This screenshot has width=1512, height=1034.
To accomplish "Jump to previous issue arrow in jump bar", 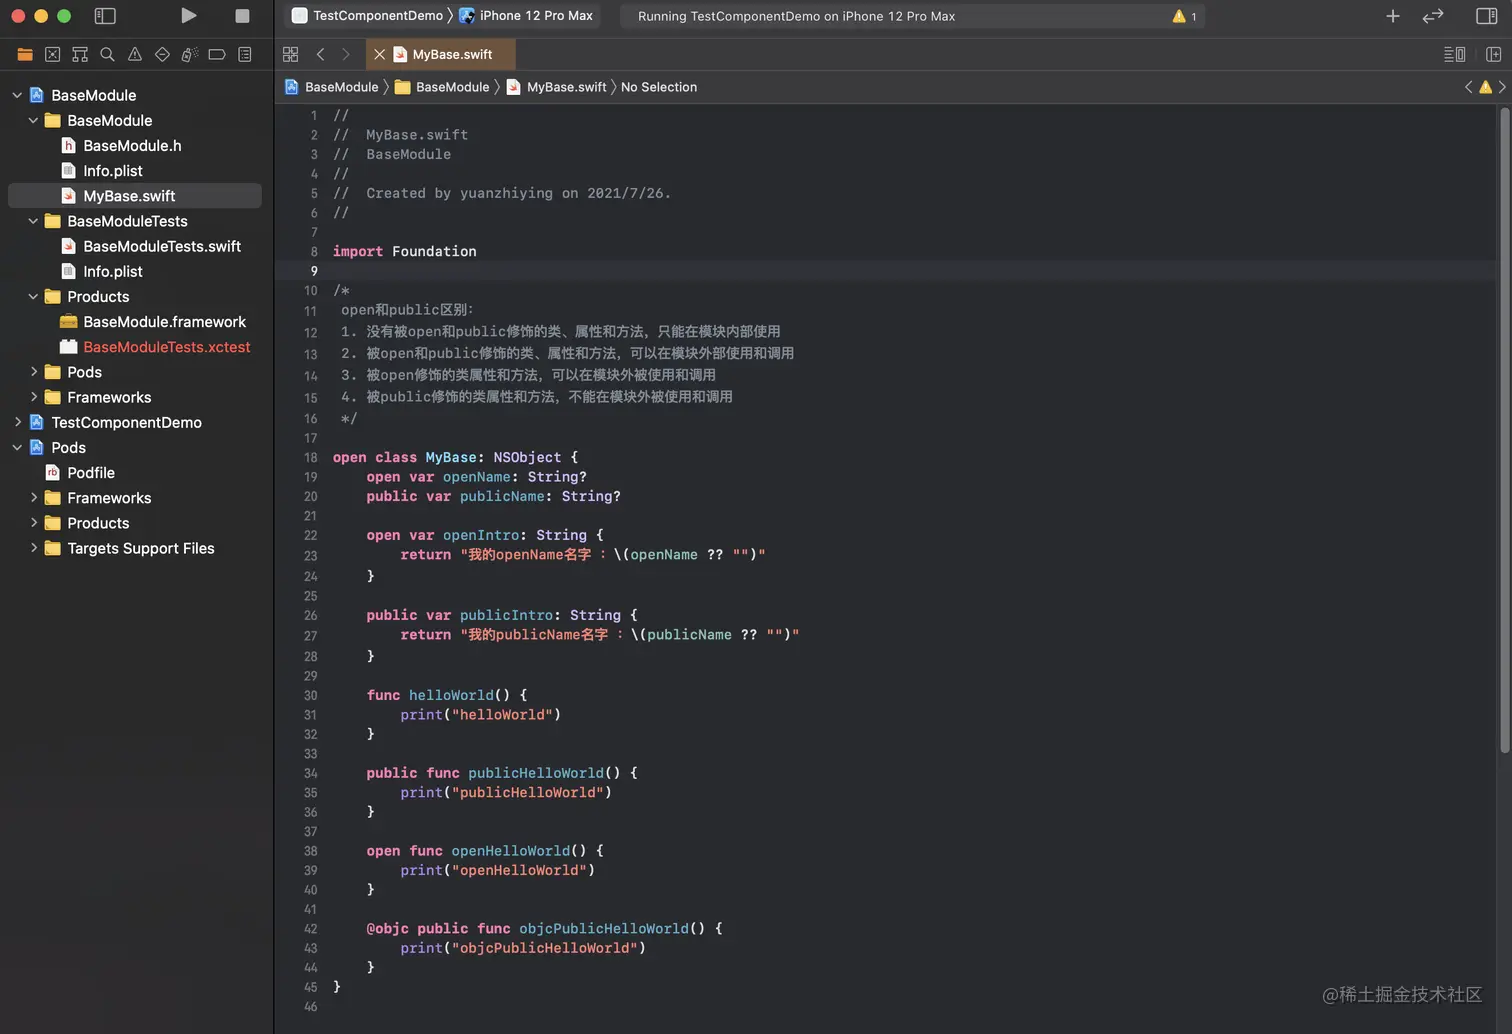I will pyautogui.click(x=1468, y=87).
